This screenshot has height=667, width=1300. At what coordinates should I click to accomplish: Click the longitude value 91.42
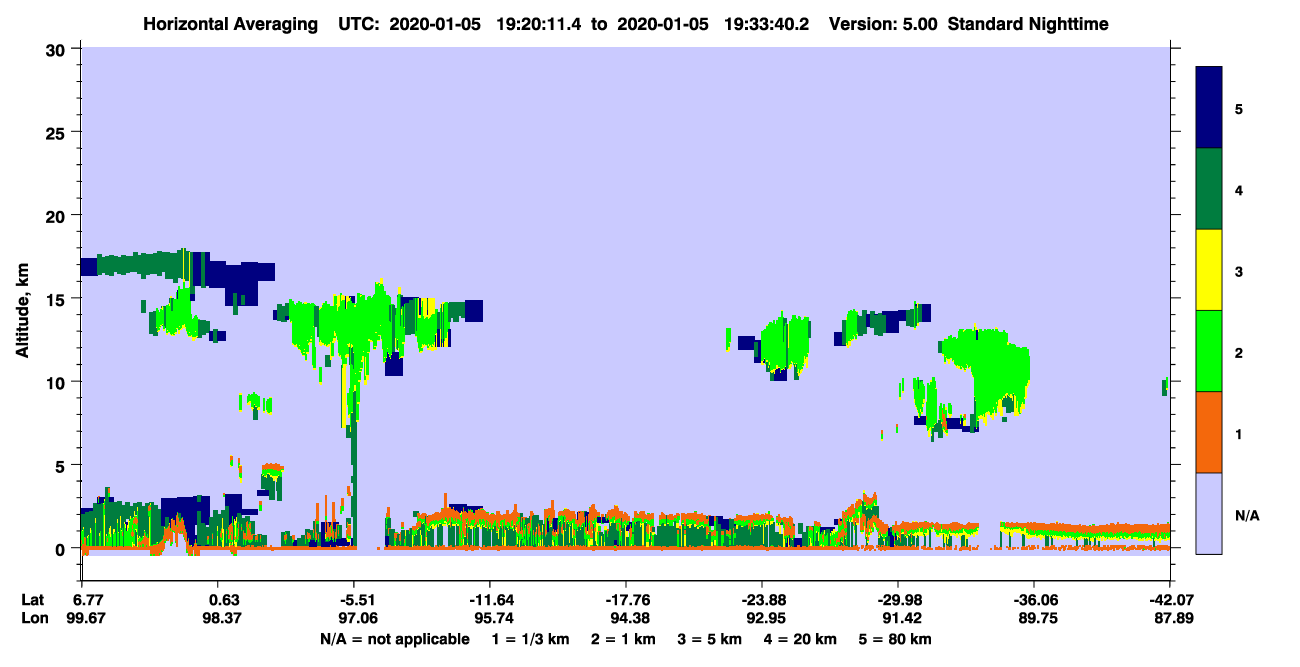point(902,619)
